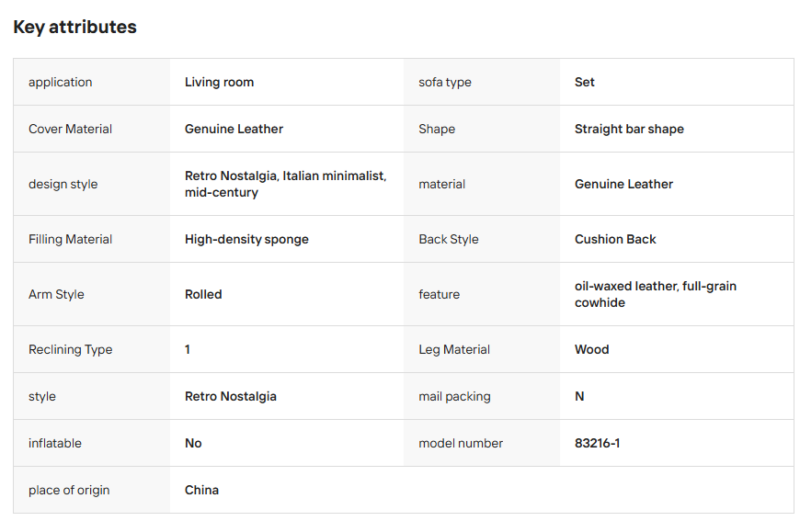Select the Set sofa type value

click(x=584, y=82)
